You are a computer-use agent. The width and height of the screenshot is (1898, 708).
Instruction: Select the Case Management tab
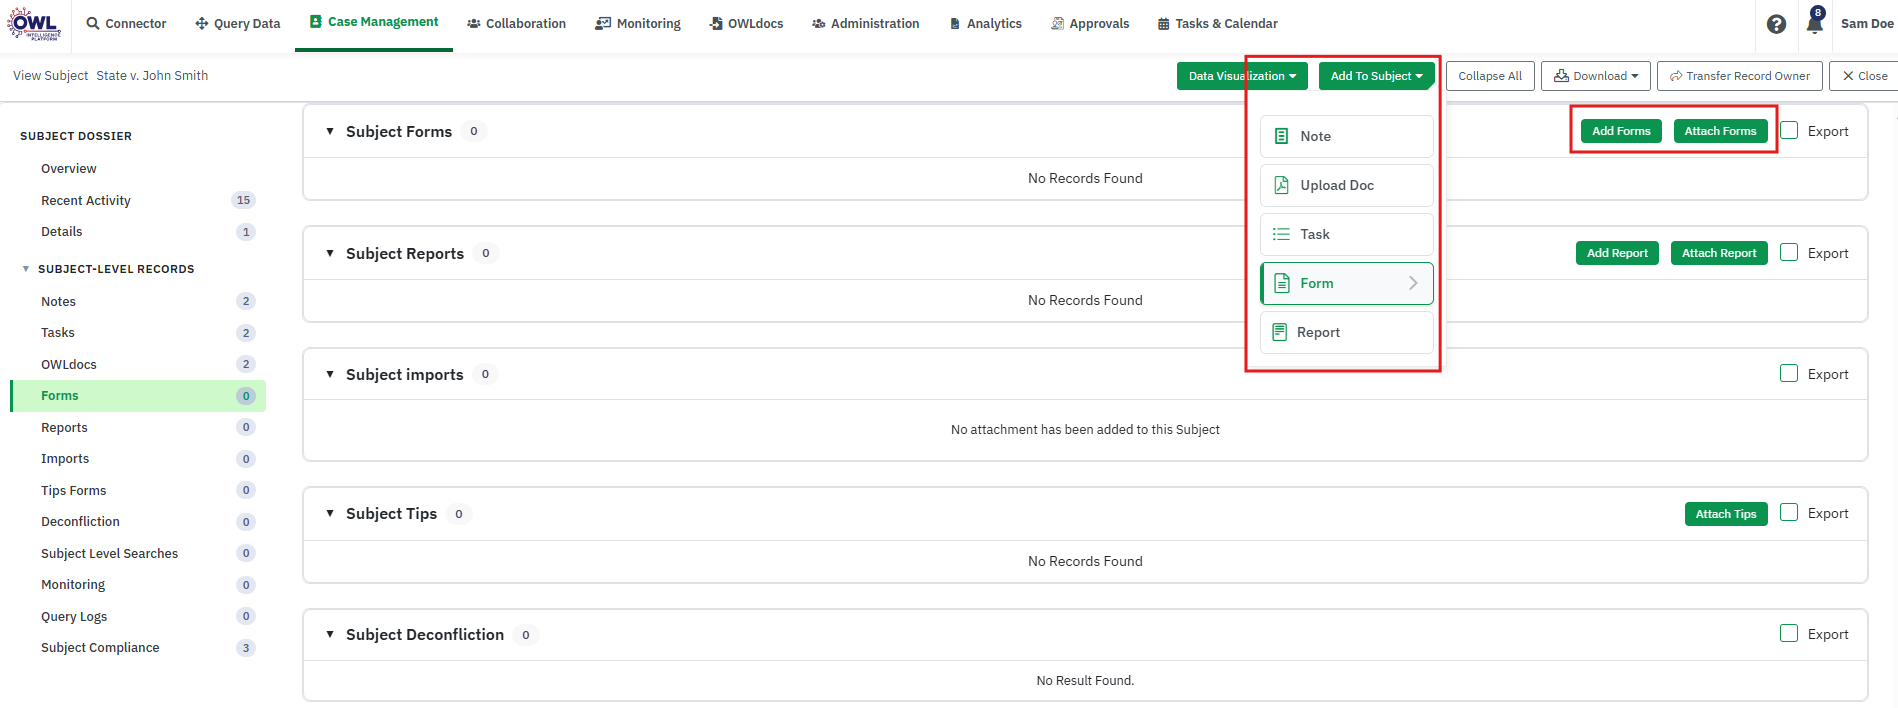[374, 22]
